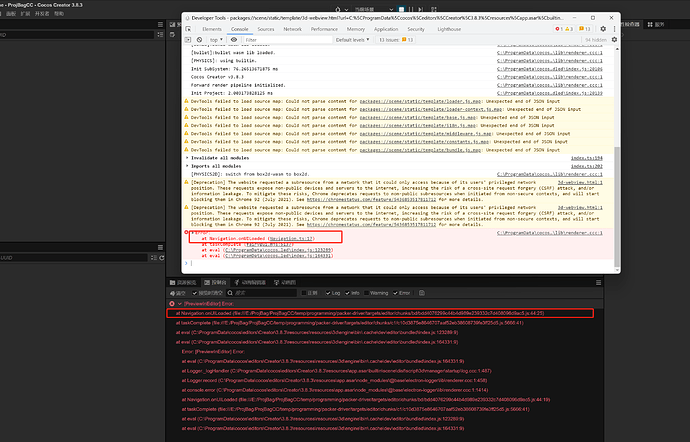Switch to the Console tab in DevTools
690x442 pixels.
pos(240,29)
